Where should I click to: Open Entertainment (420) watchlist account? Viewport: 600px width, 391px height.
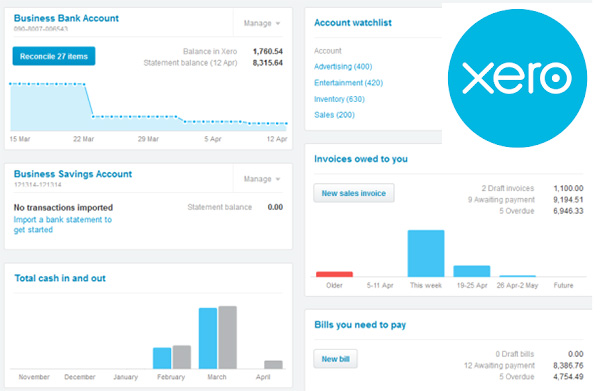click(x=348, y=83)
